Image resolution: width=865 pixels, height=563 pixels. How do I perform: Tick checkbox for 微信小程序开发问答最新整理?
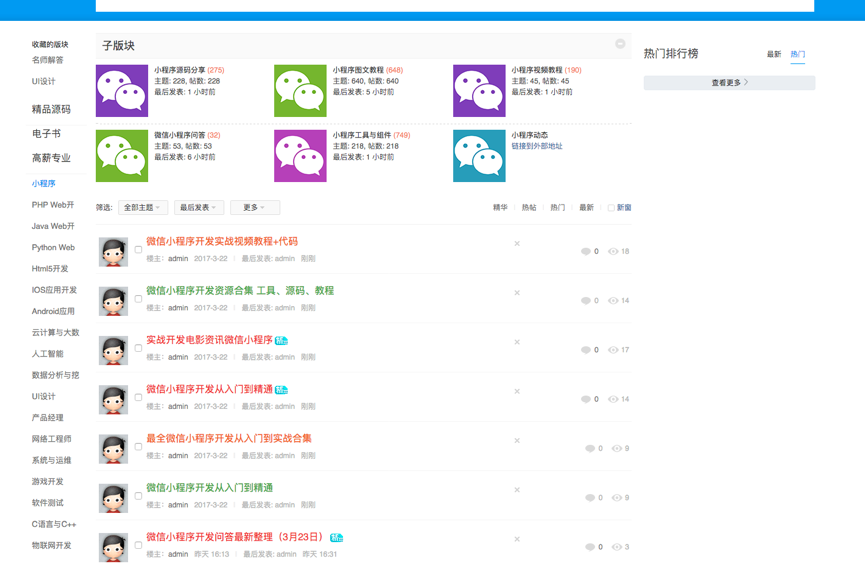138,545
